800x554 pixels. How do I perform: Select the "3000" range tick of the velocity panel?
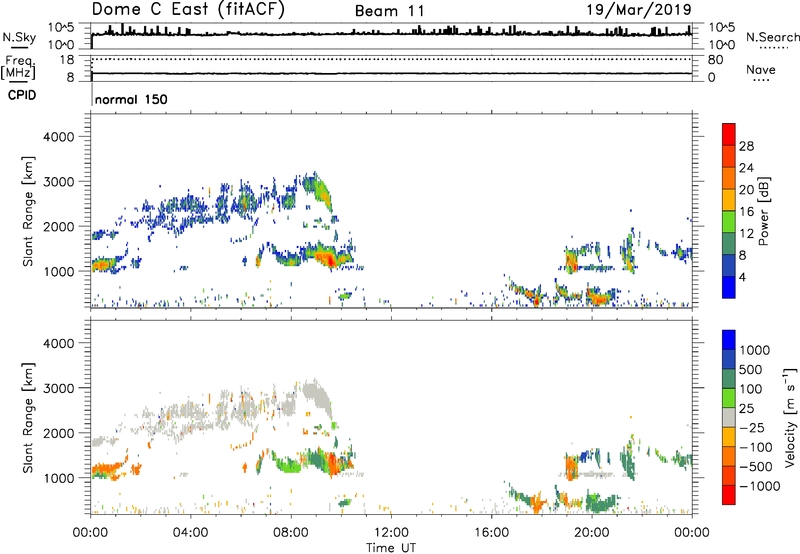(x=58, y=388)
